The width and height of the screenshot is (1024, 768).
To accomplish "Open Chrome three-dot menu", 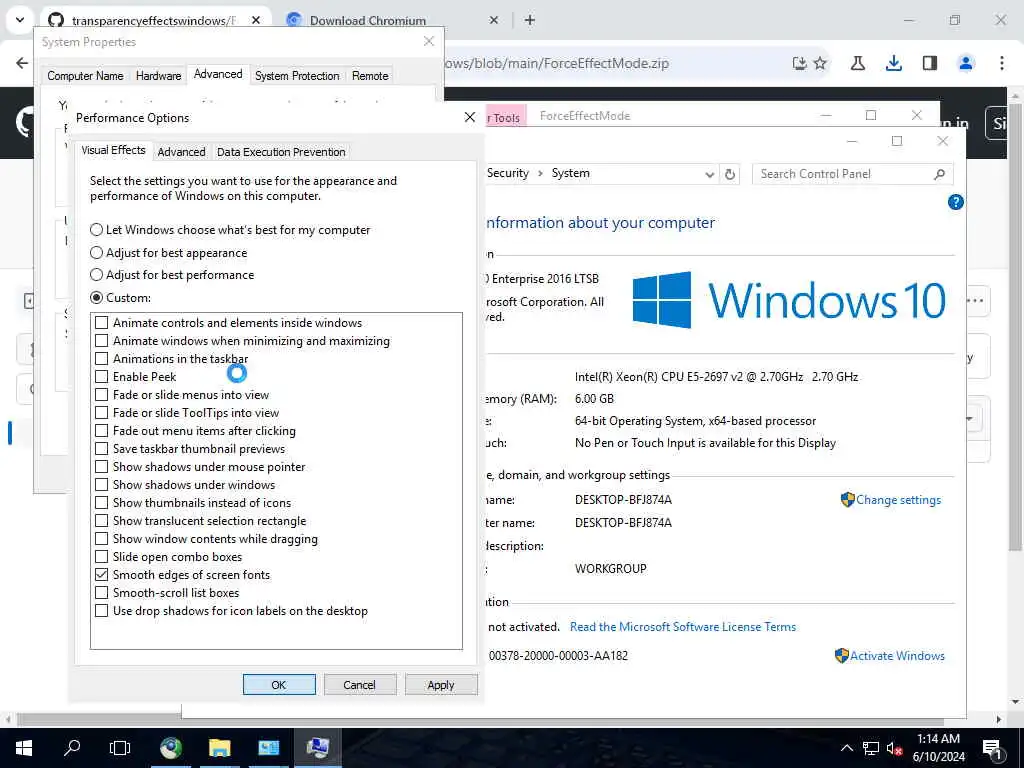I will pos(1001,63).
